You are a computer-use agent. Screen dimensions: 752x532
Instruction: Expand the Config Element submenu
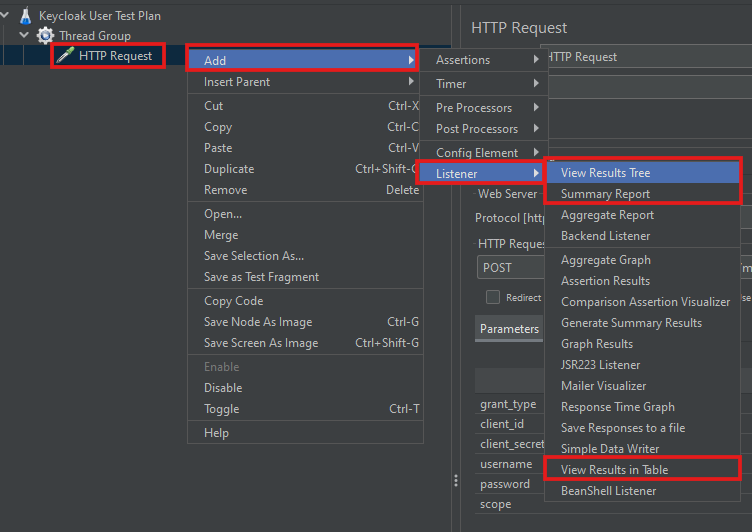pos(484,153)
